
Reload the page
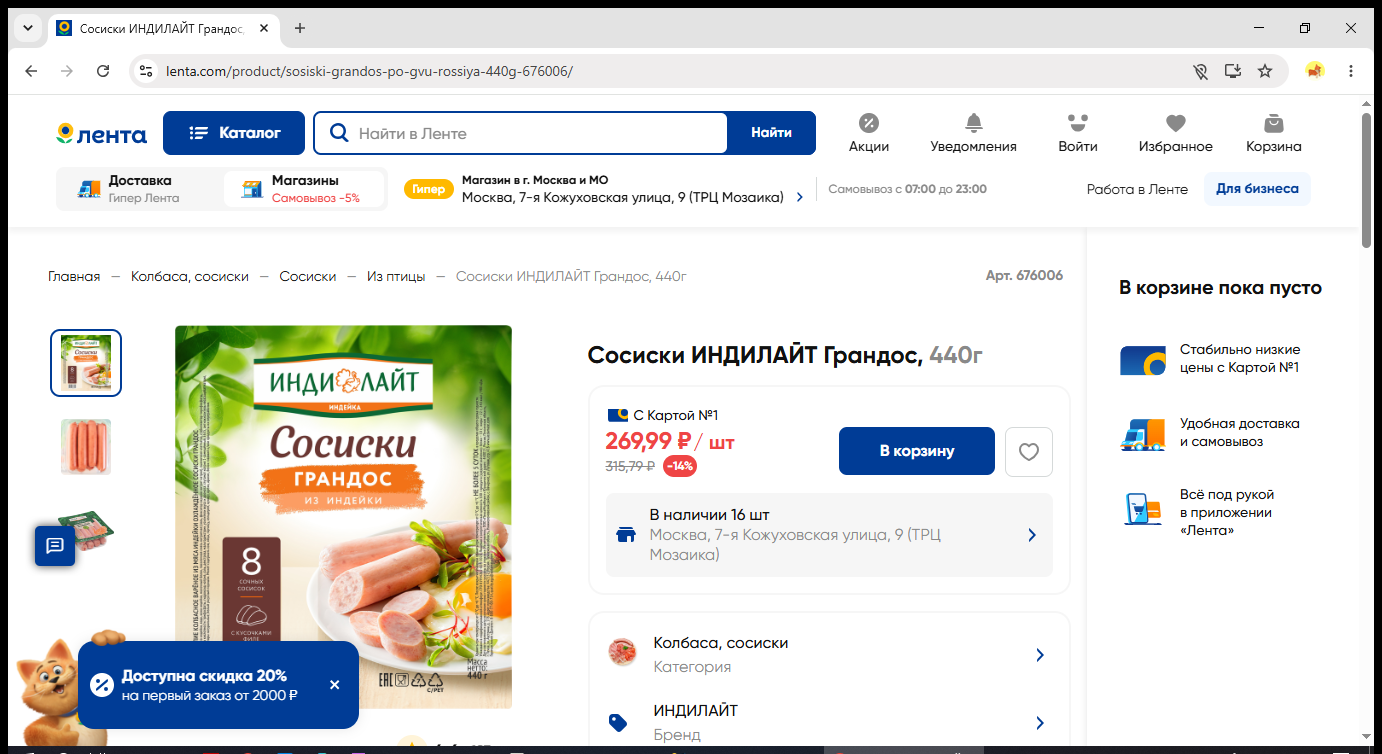103,71
